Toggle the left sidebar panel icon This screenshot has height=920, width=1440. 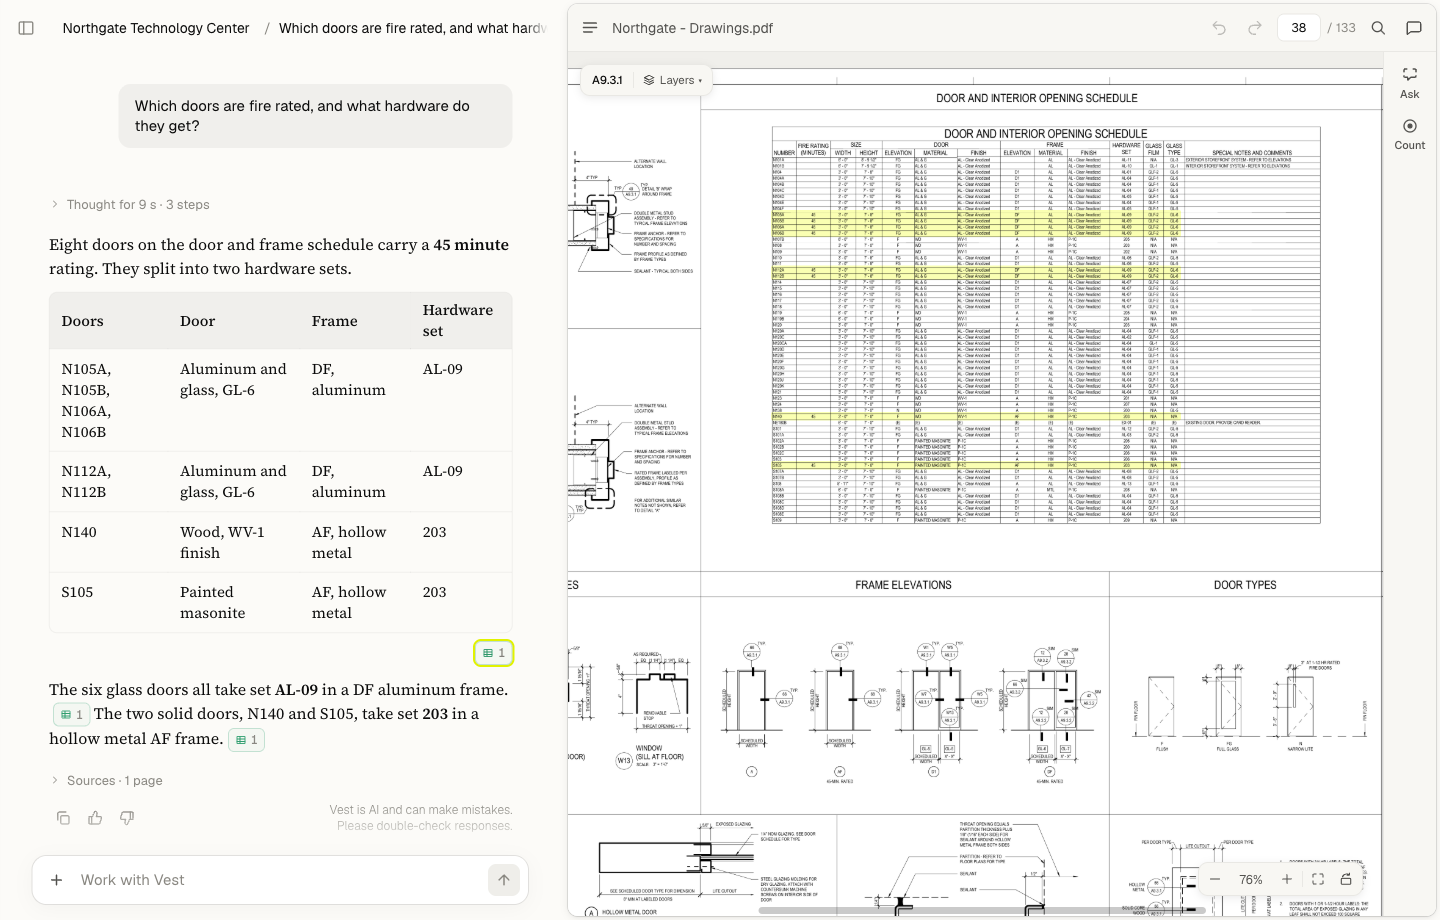(x=27, y=28)
